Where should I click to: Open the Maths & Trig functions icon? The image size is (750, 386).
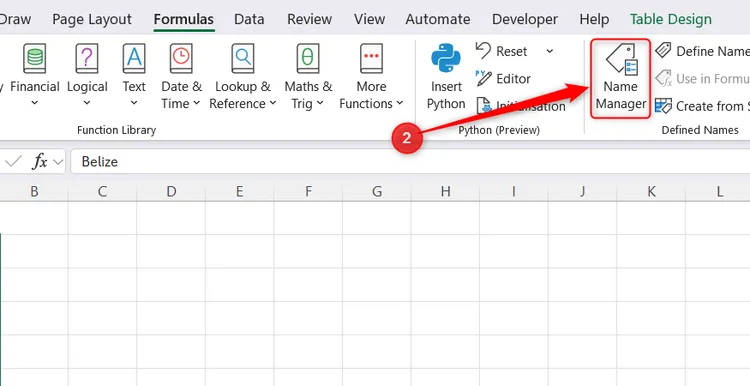pyautogui.click(x=308, y=58)
